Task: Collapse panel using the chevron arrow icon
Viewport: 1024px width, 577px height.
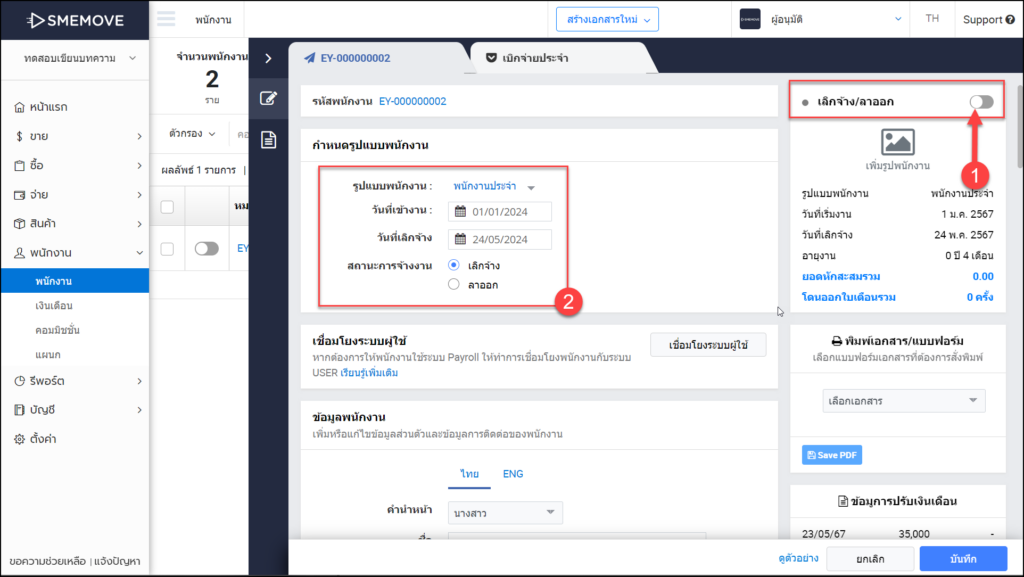Action: (x=267, y=58)
